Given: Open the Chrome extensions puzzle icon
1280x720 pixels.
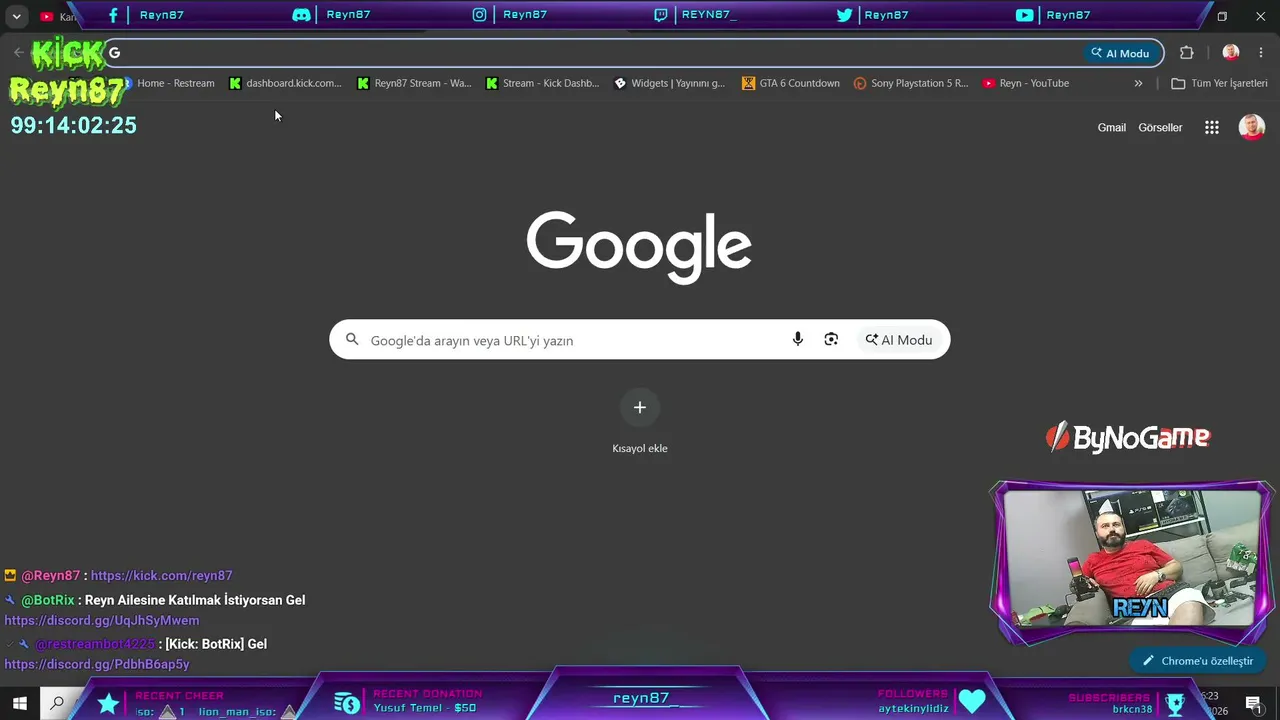Looking at the screenshot, I should (x=1187, y=53).
